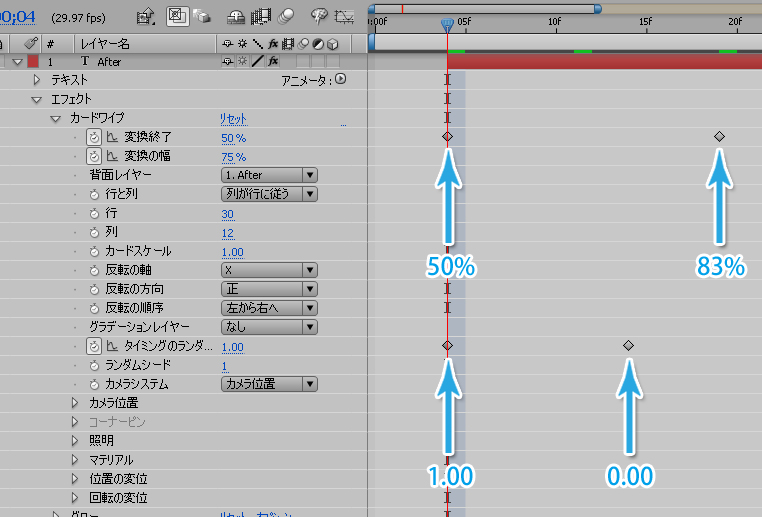762x517 pixels.
Task: Click the Brainstorm icon
Action: point(320,16)
